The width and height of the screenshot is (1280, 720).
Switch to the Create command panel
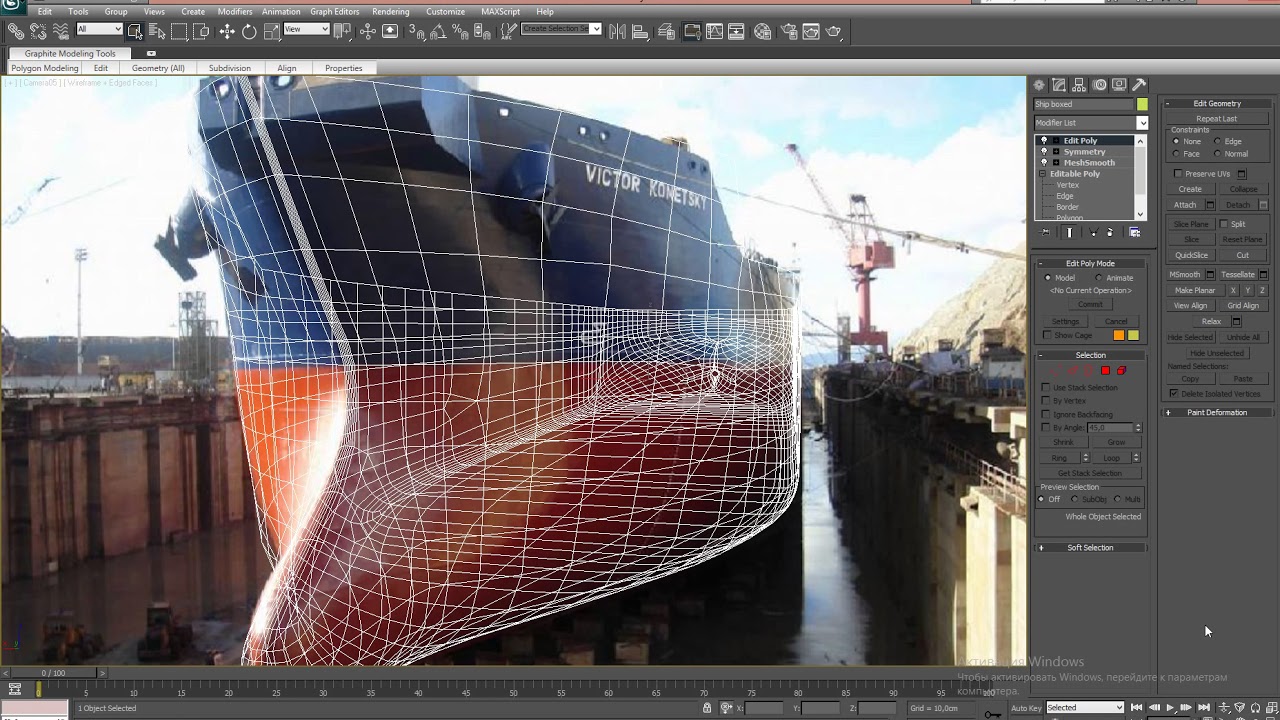tap(1039, 85)
